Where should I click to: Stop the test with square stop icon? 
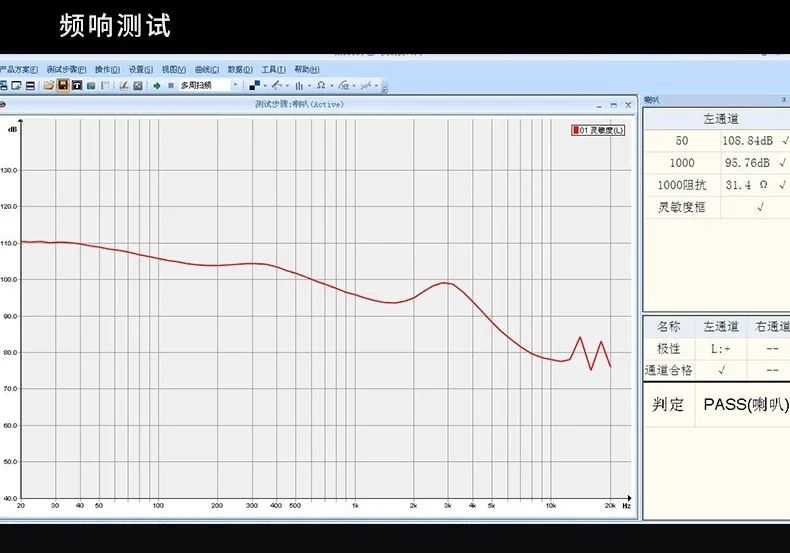click(x=171, y=86)
